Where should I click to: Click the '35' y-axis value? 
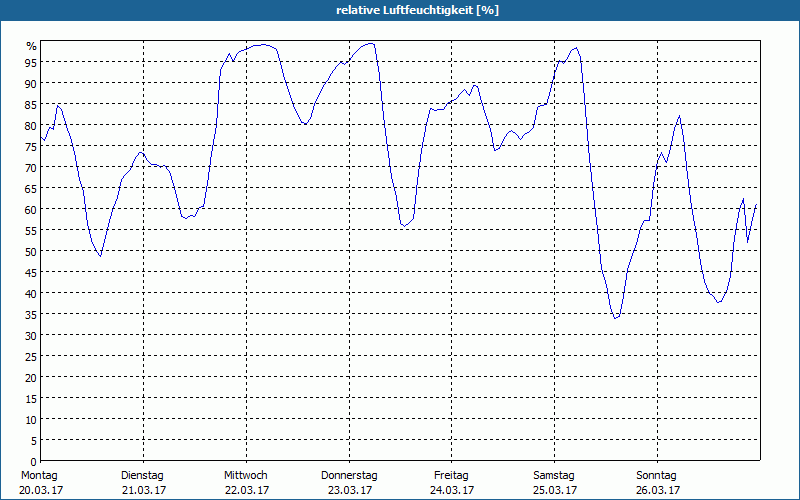[31, 315]
